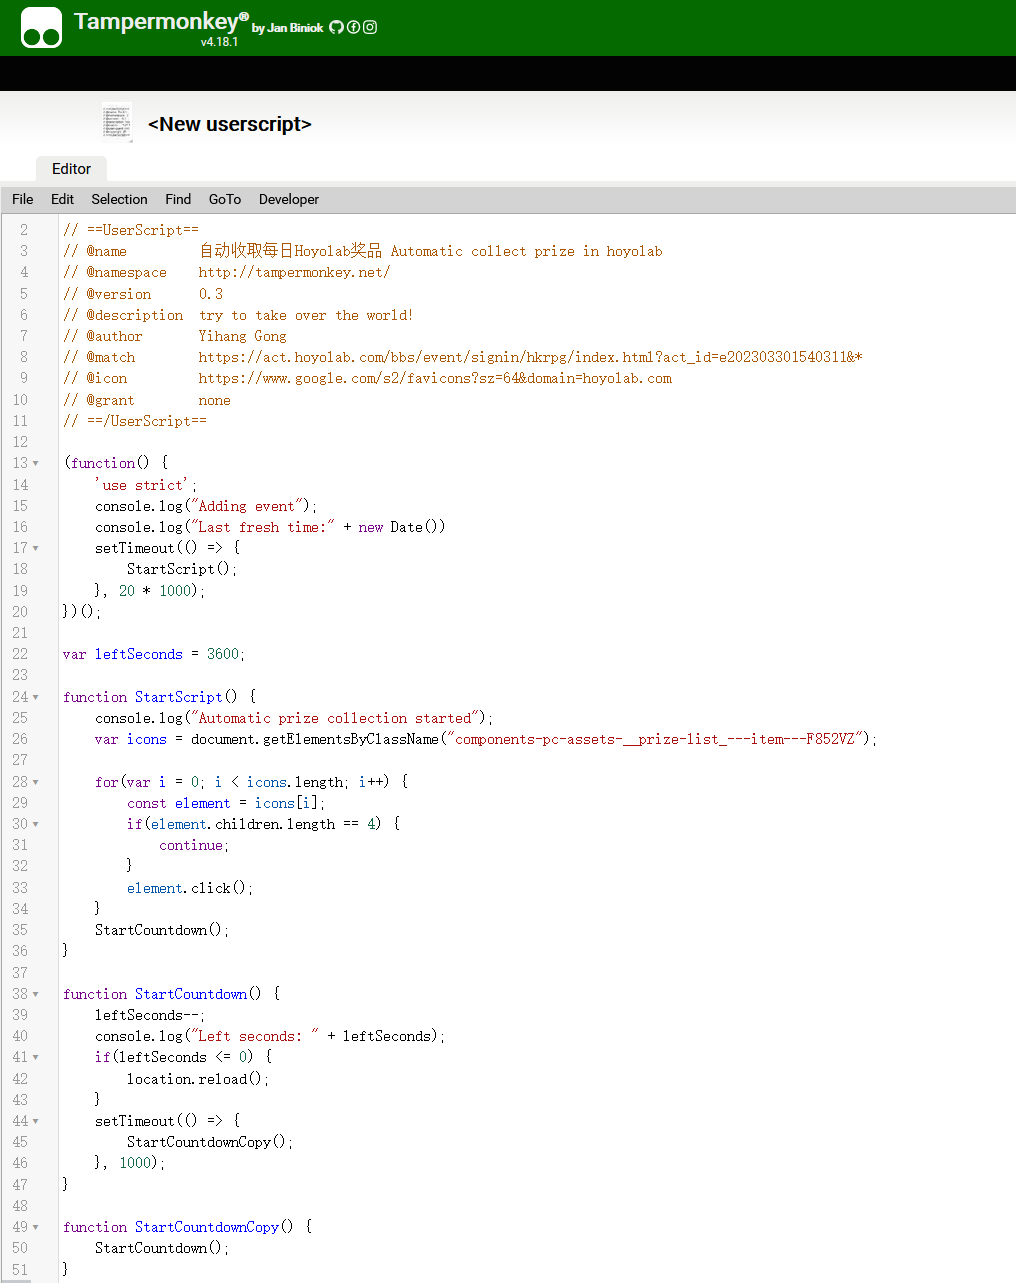Open the Developer menu
Viewport: 1016px width, 1283px height.
pyautogui.click(x=288, y=199)
